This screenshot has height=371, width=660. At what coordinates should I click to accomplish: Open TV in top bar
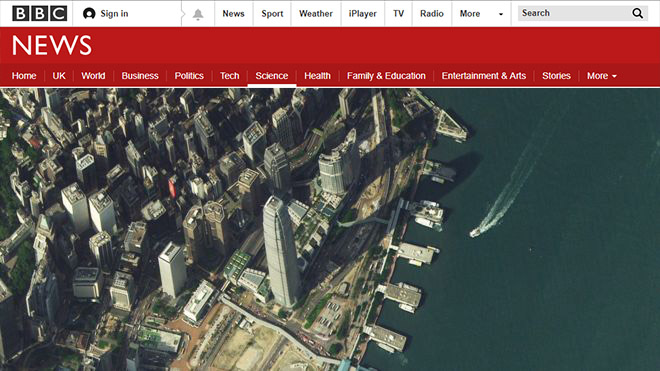point(398,13)
